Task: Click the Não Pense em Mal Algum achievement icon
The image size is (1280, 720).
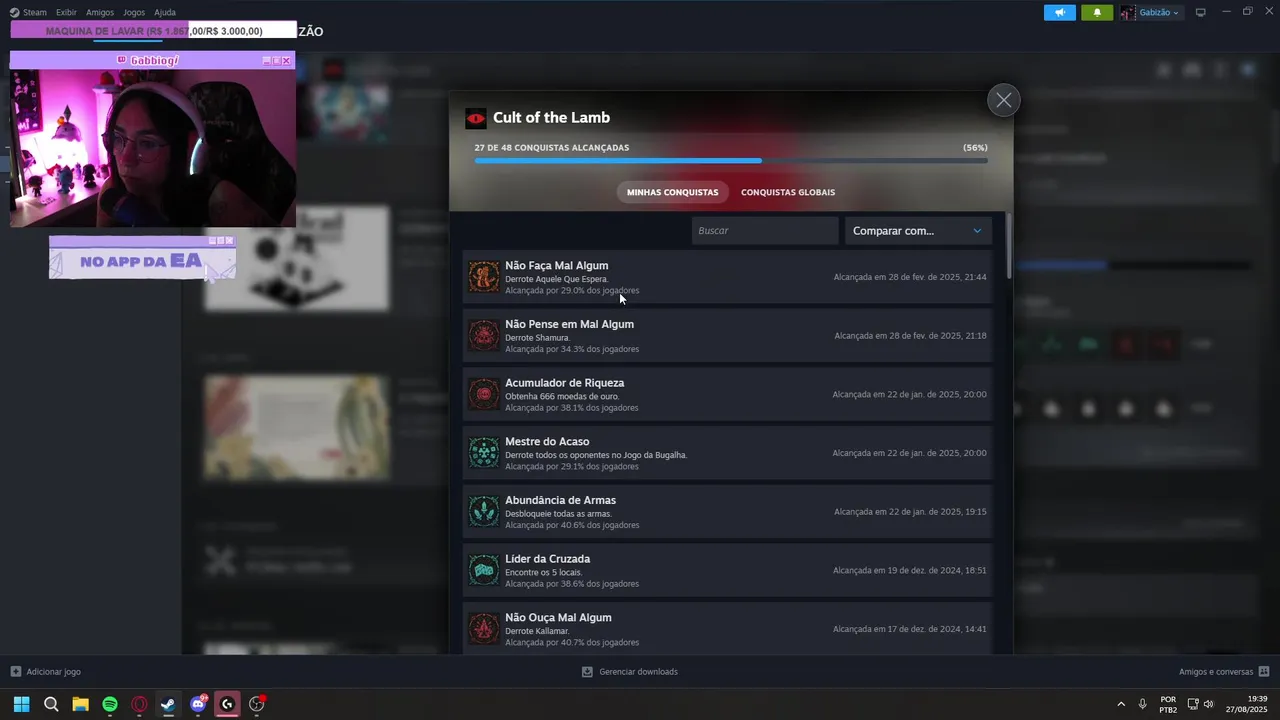Action: pyautogui.click(x=484, y=336)
